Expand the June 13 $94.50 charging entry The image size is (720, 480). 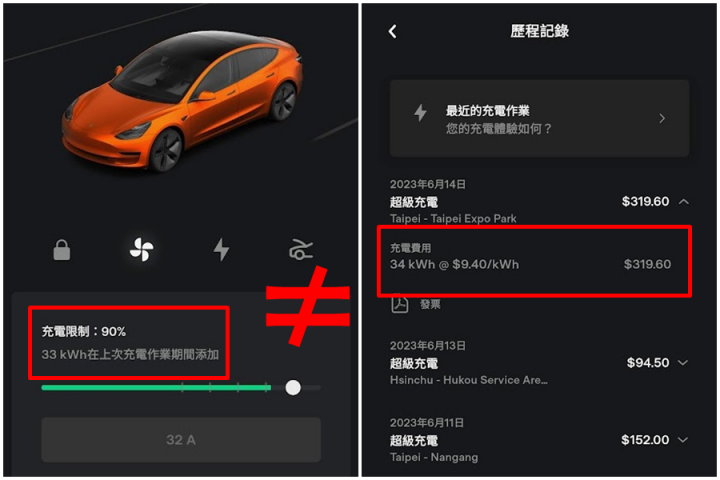(x=683, y=362)
